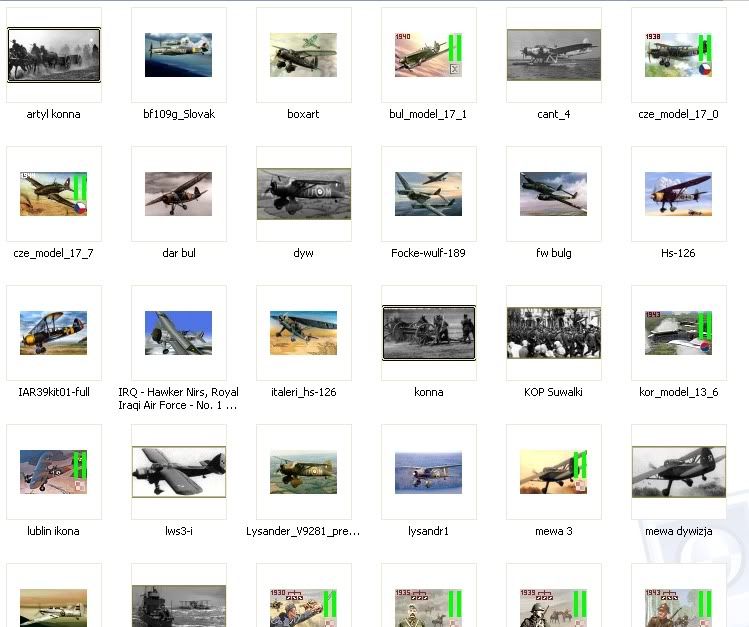Select the bul_model_17_1 thumbnail

click(428, 55)
